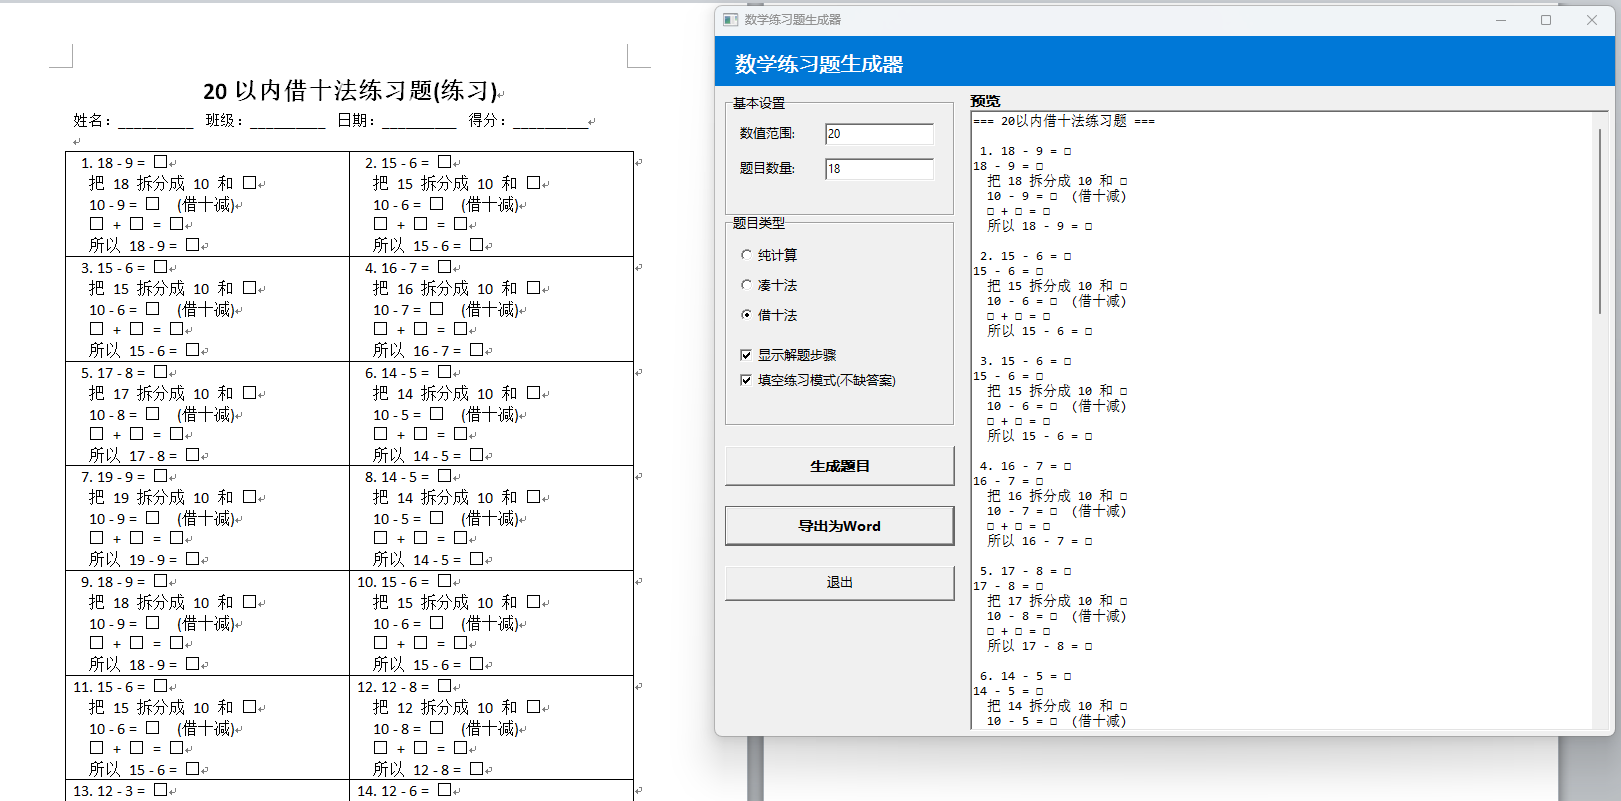Click the 日期 blank in the document header

[419, 121]
